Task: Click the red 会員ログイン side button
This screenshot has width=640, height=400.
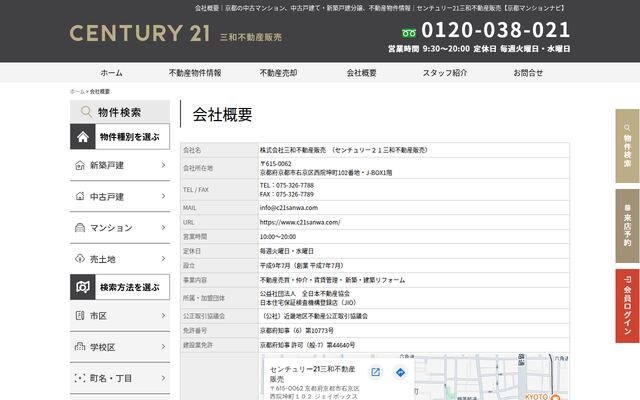Action: [x=627, y=306]
